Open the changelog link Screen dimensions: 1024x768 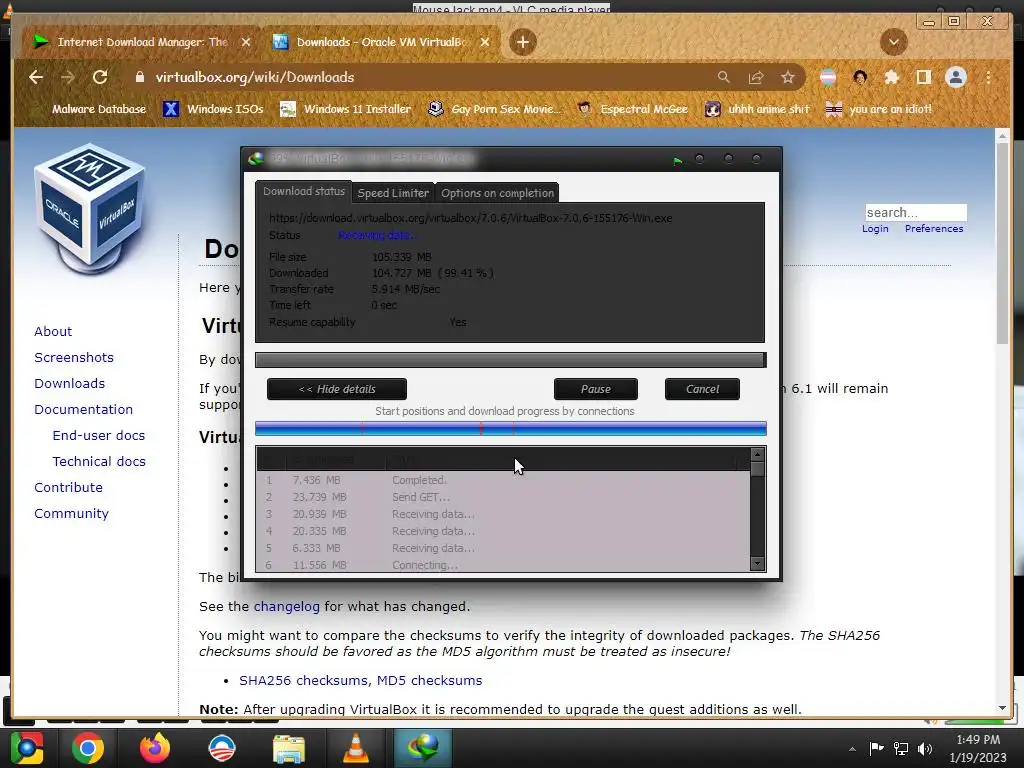[x=287, y=607]
